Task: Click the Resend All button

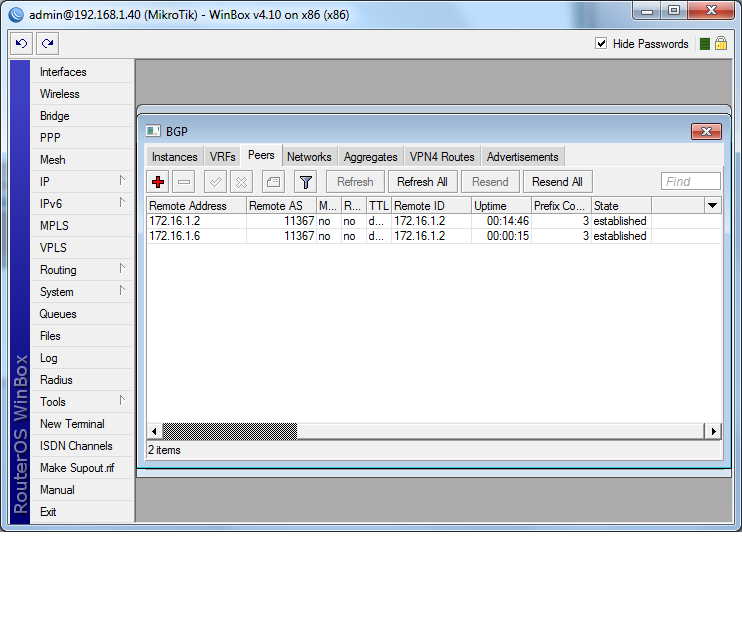Action: (x=557, y=182)
